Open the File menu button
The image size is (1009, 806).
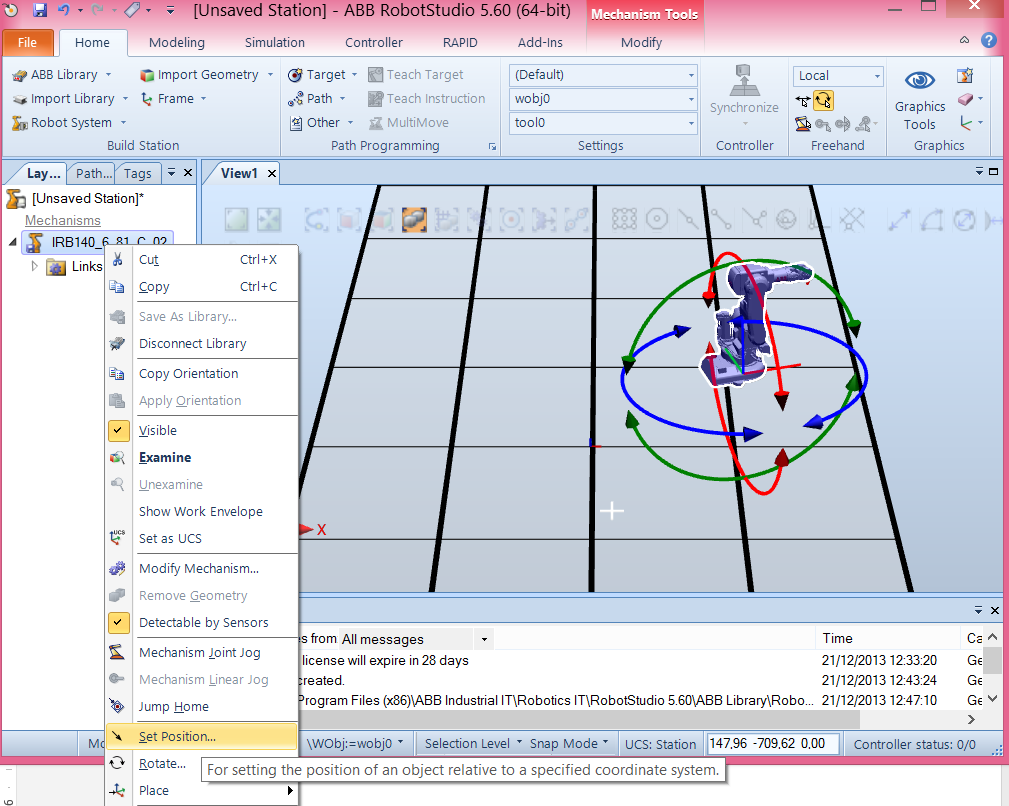tap(27, 42)
